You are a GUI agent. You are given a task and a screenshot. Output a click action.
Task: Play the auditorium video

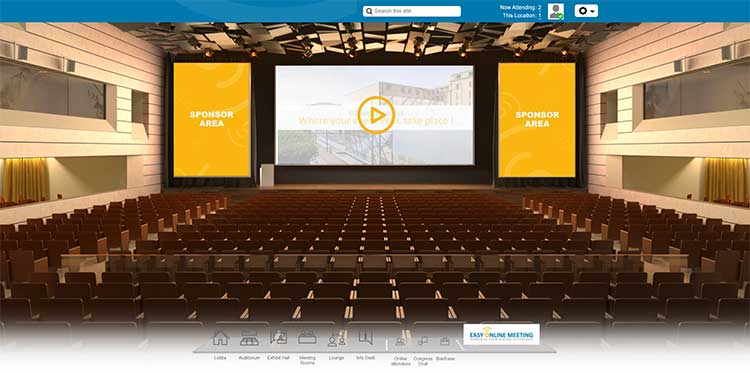coord(376,115)
